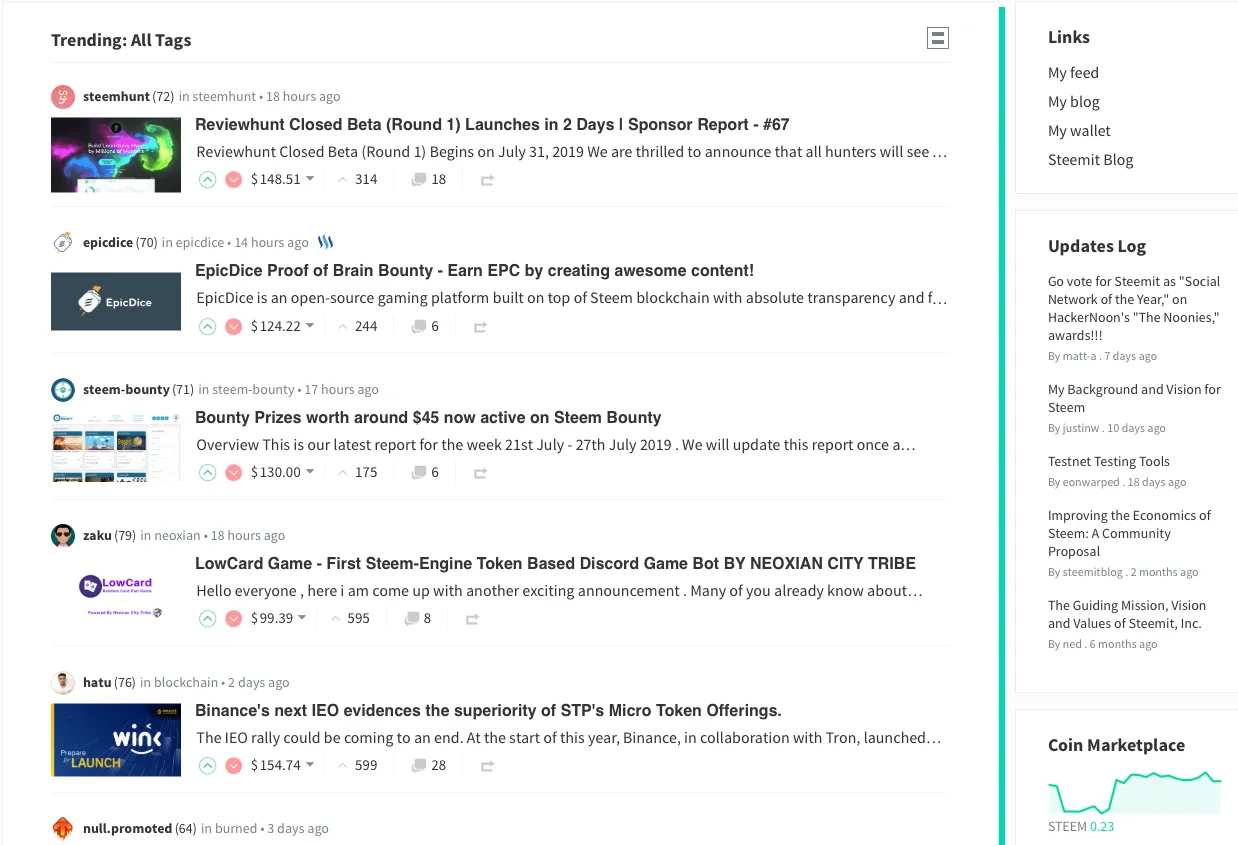Open the Reviewhunt post thumbnail image
The width and height of the screenshot is (1238, 845).
tap(116, 155)
